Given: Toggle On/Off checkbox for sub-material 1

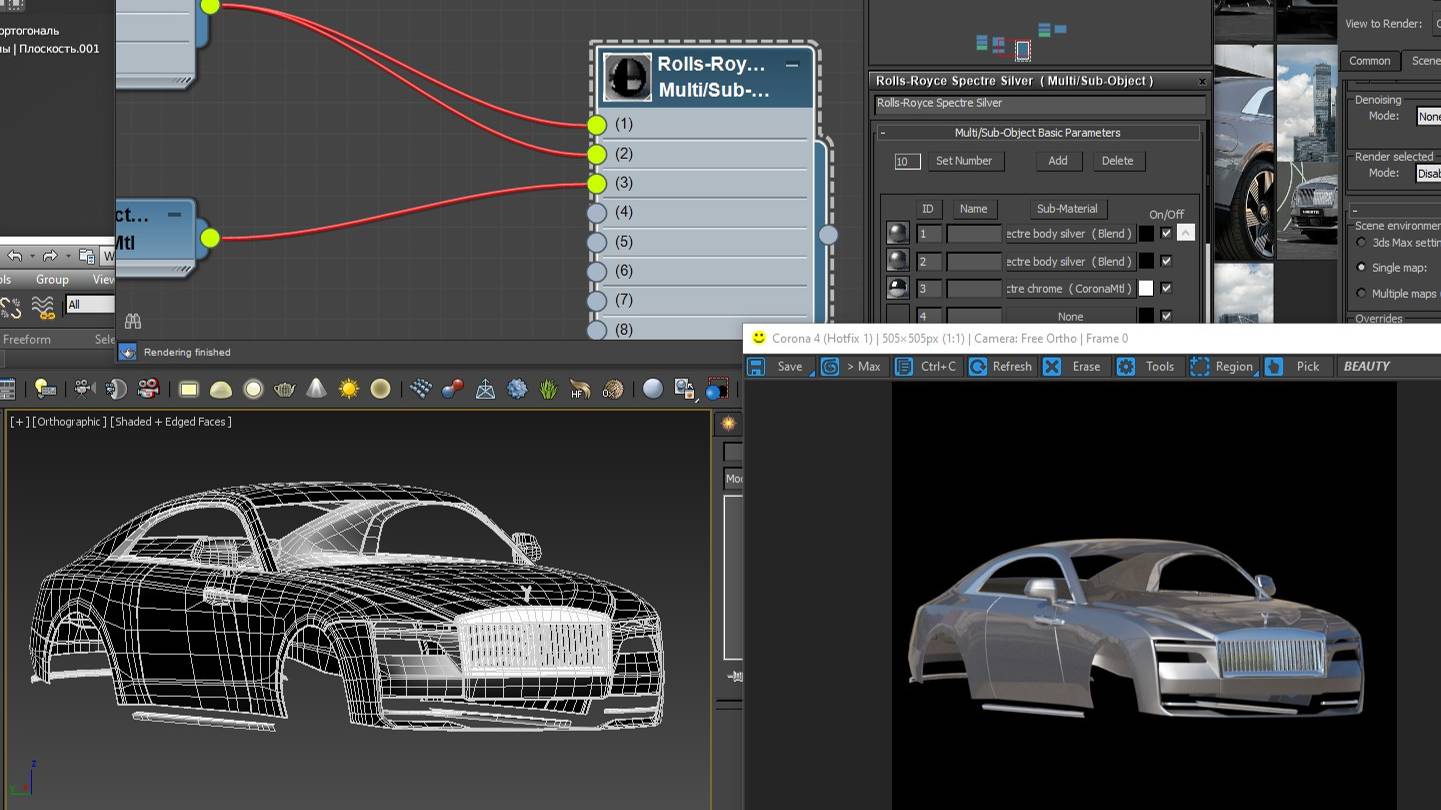Looking at the screenshot, I should click(1166, 233).
